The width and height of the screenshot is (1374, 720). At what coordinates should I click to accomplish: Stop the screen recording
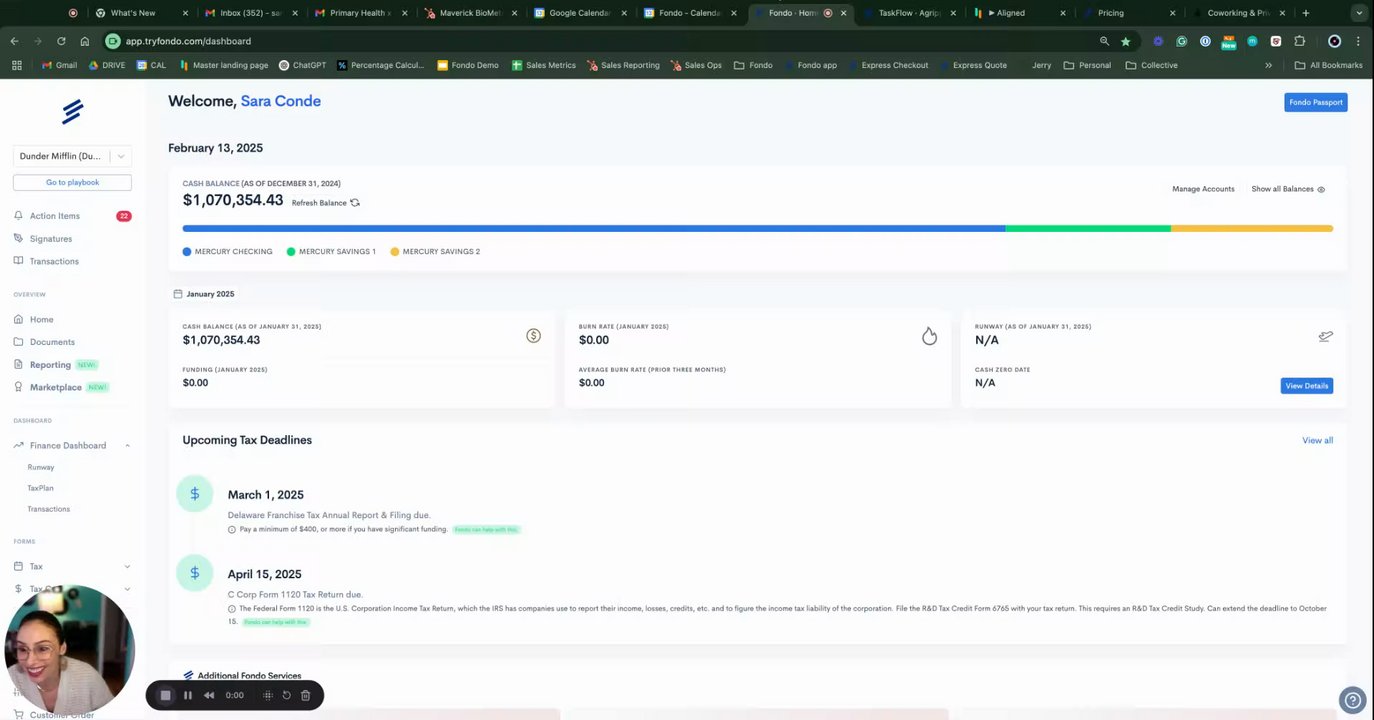pyautogui.click(x=166, y=695)
